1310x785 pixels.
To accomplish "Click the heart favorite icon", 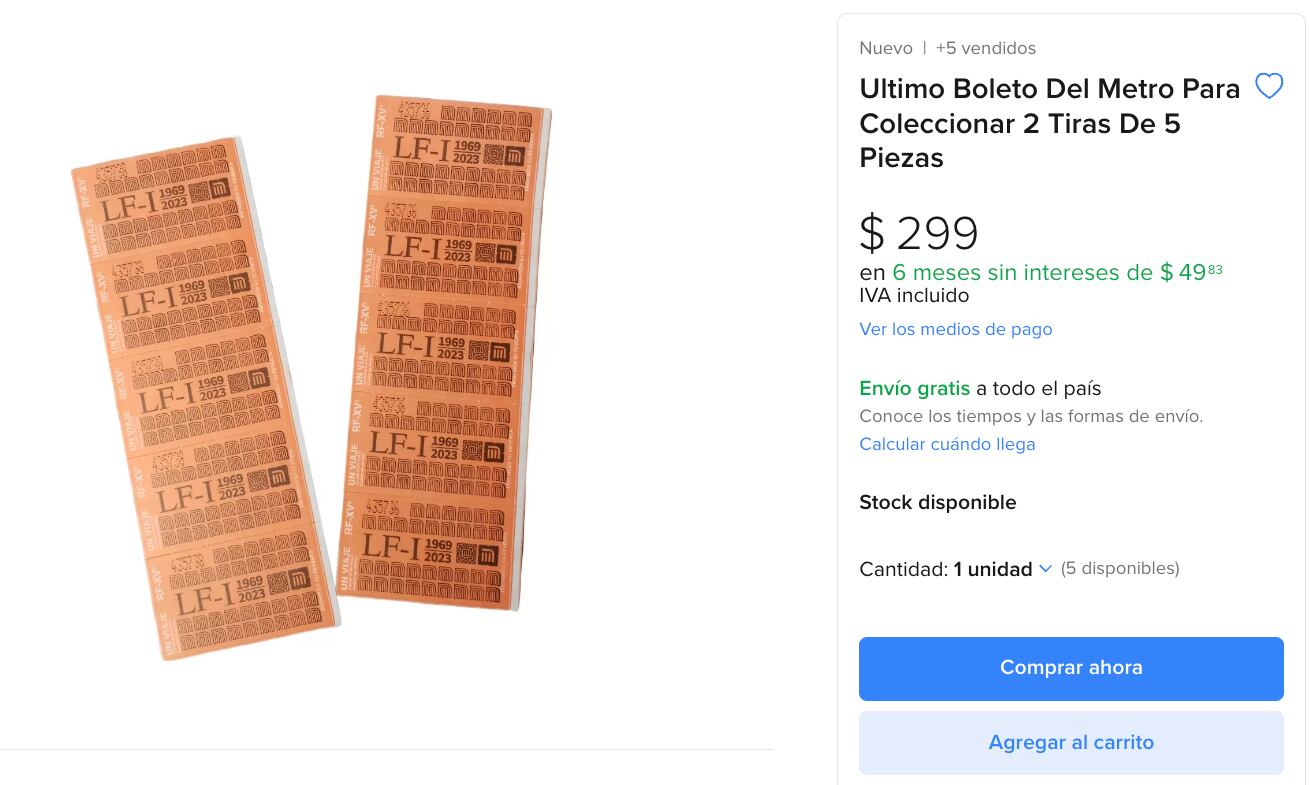I will [x=1268, y=87].
